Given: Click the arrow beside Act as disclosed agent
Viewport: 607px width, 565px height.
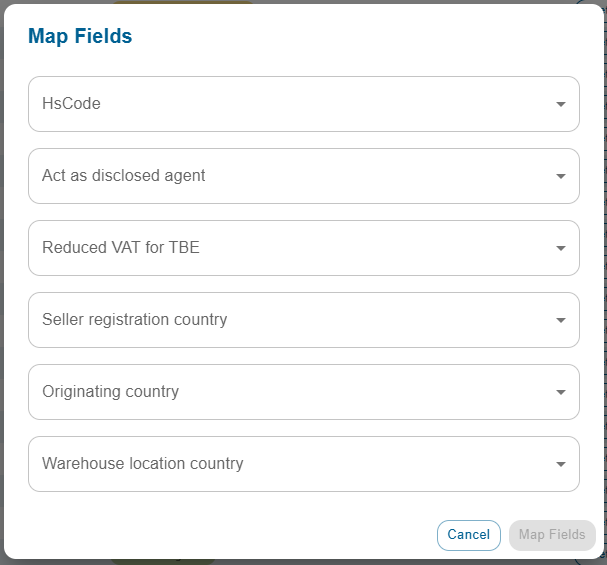Looking at the screenshot, I should coord(560,176).
